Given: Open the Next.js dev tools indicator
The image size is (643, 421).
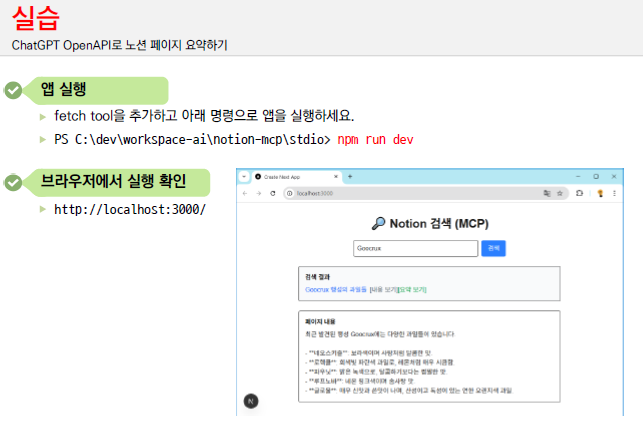Looking at the screenshot, I should click(x=251, y=401).
